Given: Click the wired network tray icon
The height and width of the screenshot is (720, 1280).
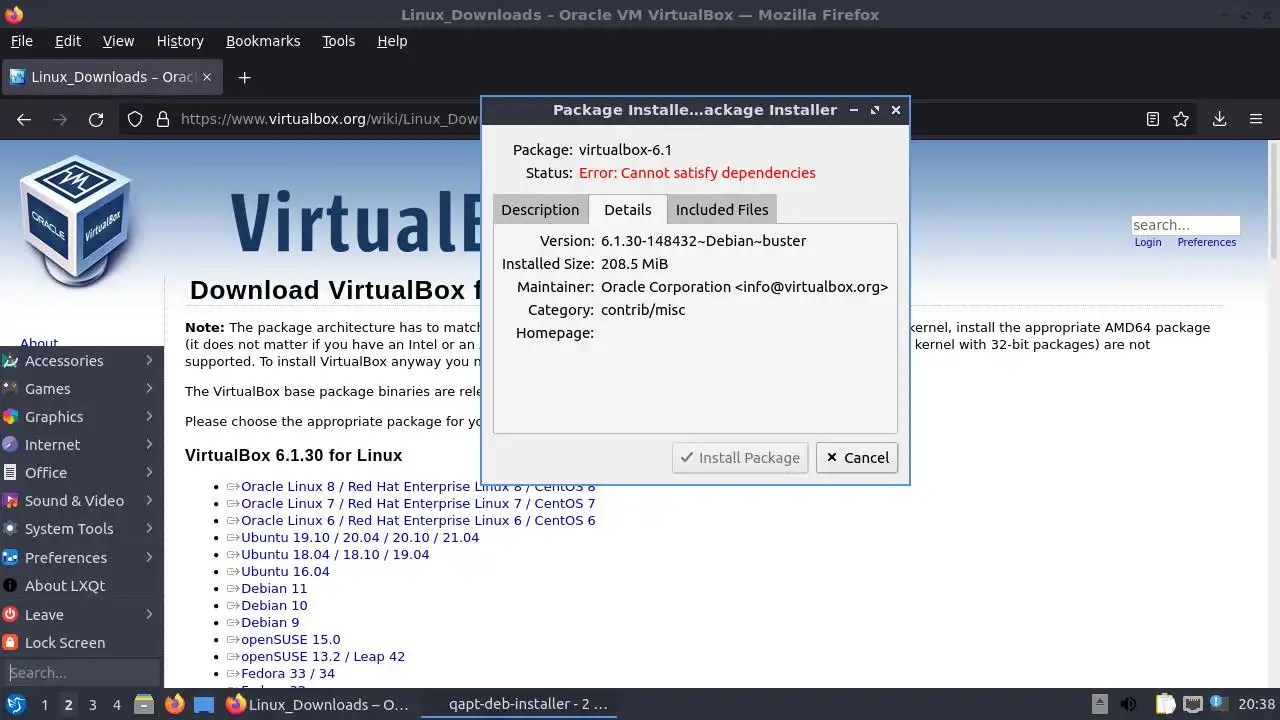Looking at the screenshot, I should (1193, 704).
